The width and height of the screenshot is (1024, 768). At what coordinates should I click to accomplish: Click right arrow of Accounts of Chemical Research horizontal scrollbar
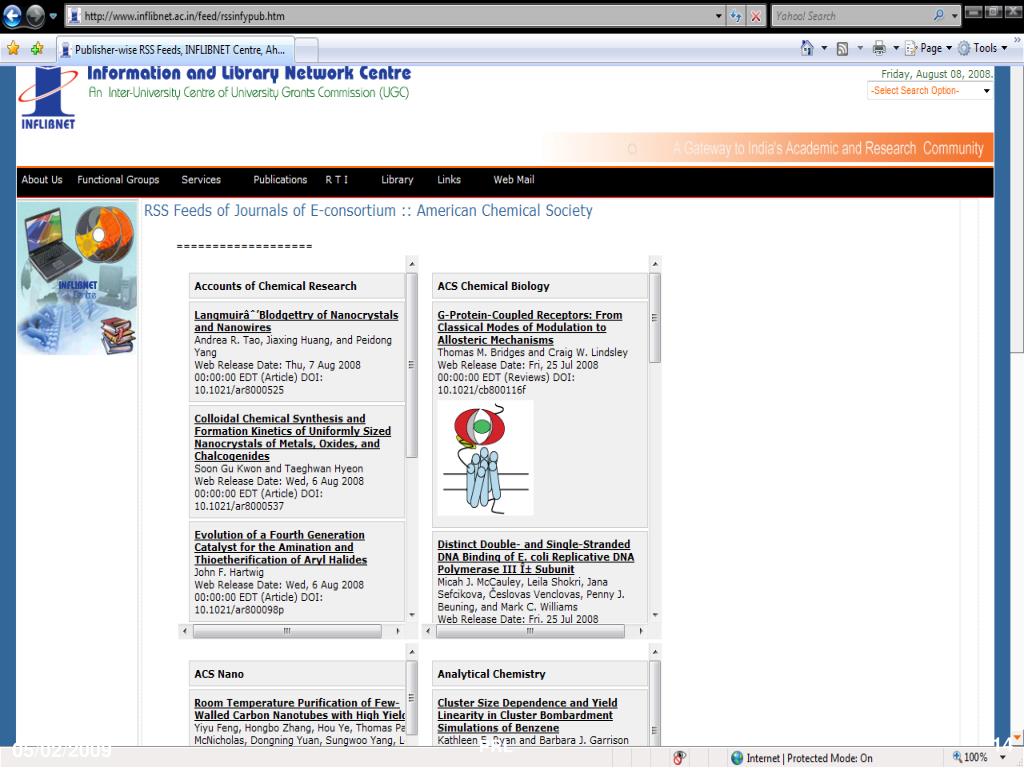398,631
